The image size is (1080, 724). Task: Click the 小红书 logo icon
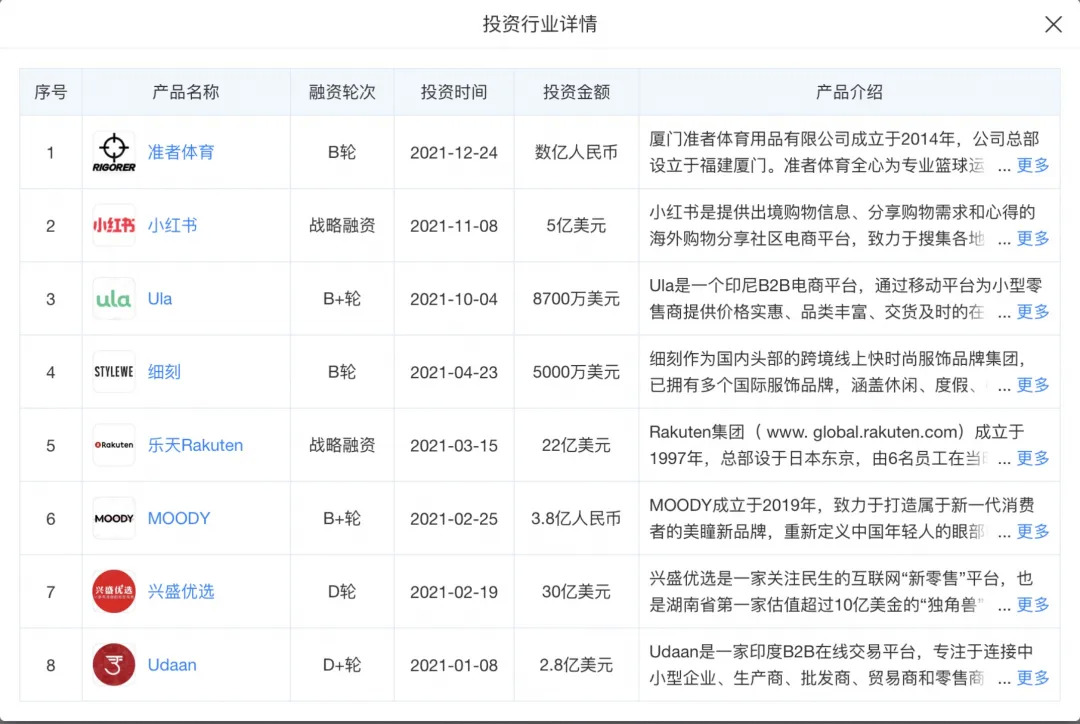coord(114,225)
